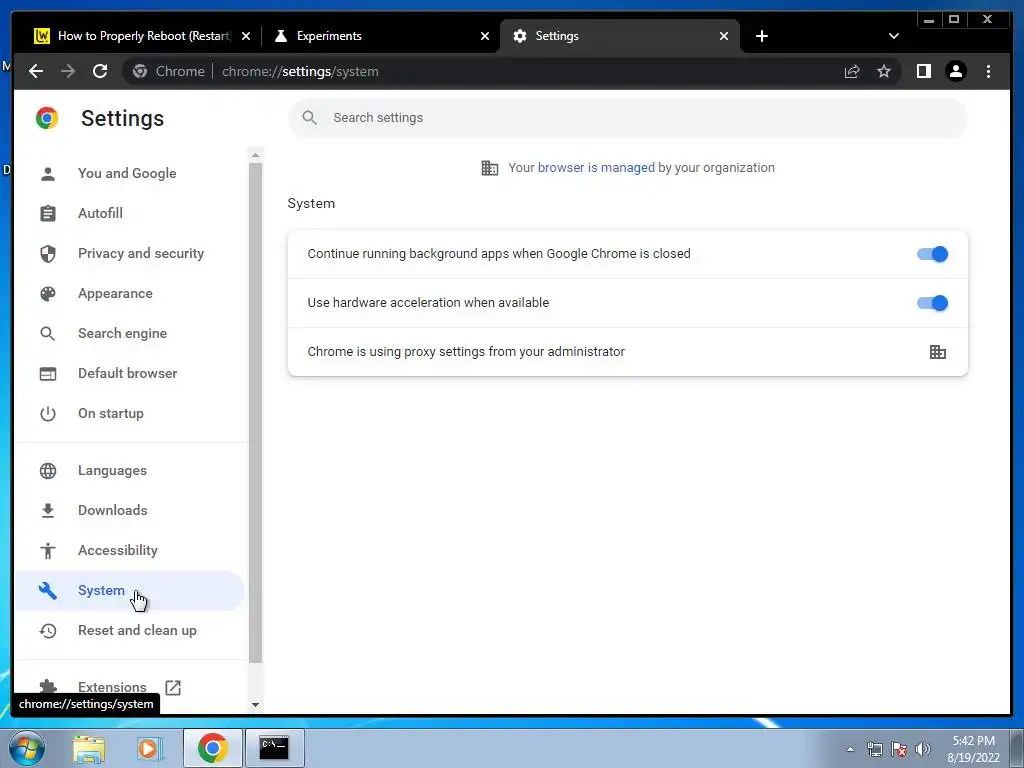This screenshot has width=1024, height=768.
Task: Click the palette icon beside Appearance
Action: point(48,294)
